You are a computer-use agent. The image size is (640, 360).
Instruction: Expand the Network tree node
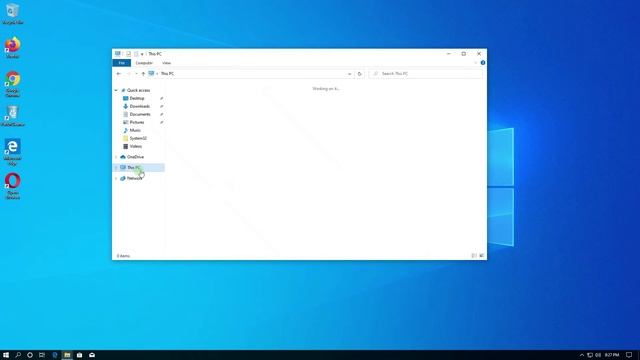[116, 178]
